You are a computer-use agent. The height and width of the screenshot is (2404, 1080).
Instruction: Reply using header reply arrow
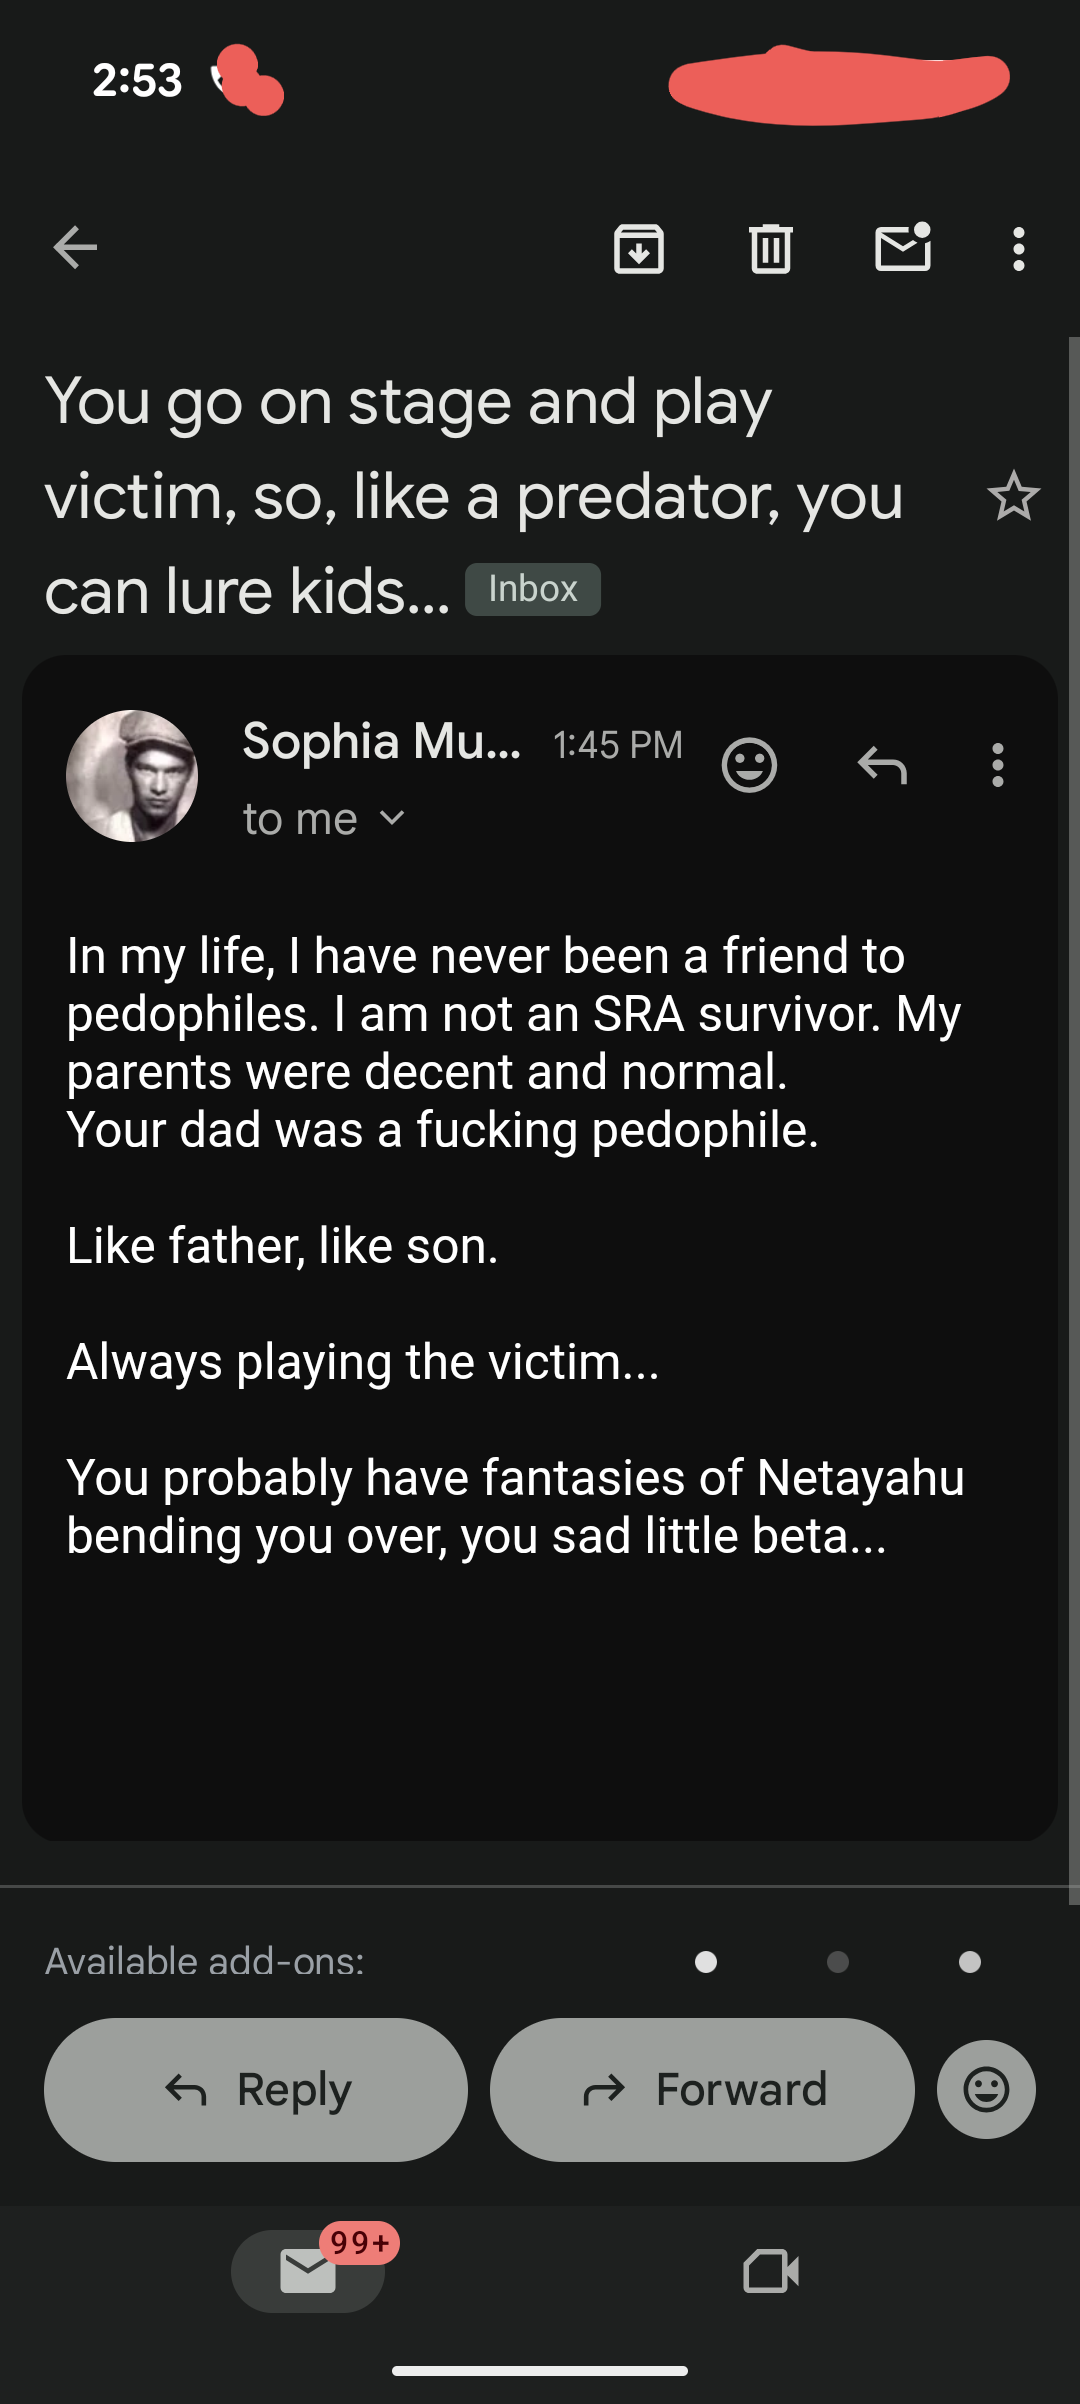pos(882,765)
